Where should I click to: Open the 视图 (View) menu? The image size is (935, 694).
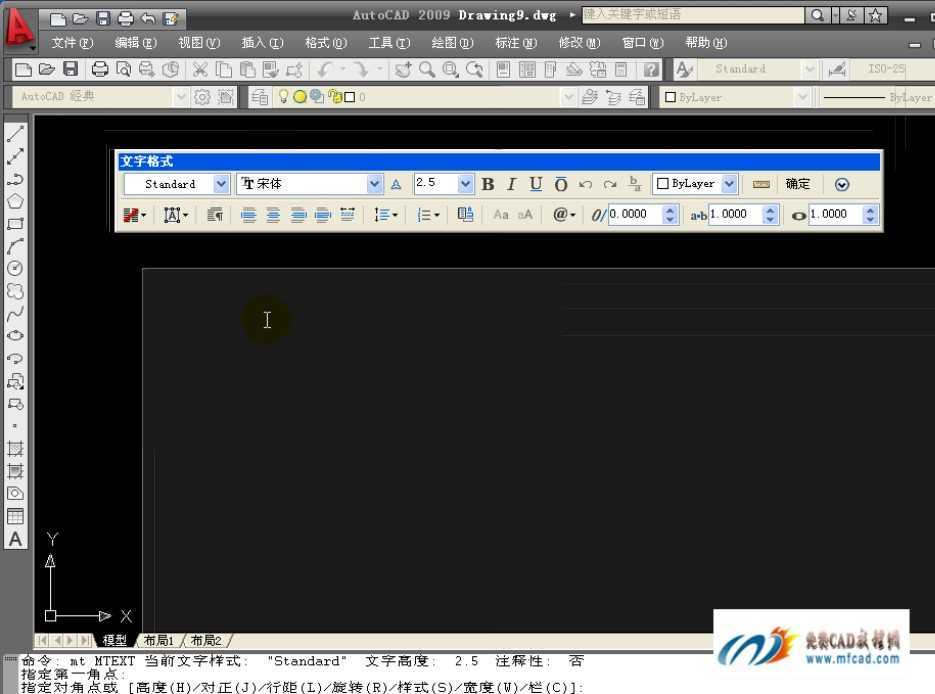[199, 43]
